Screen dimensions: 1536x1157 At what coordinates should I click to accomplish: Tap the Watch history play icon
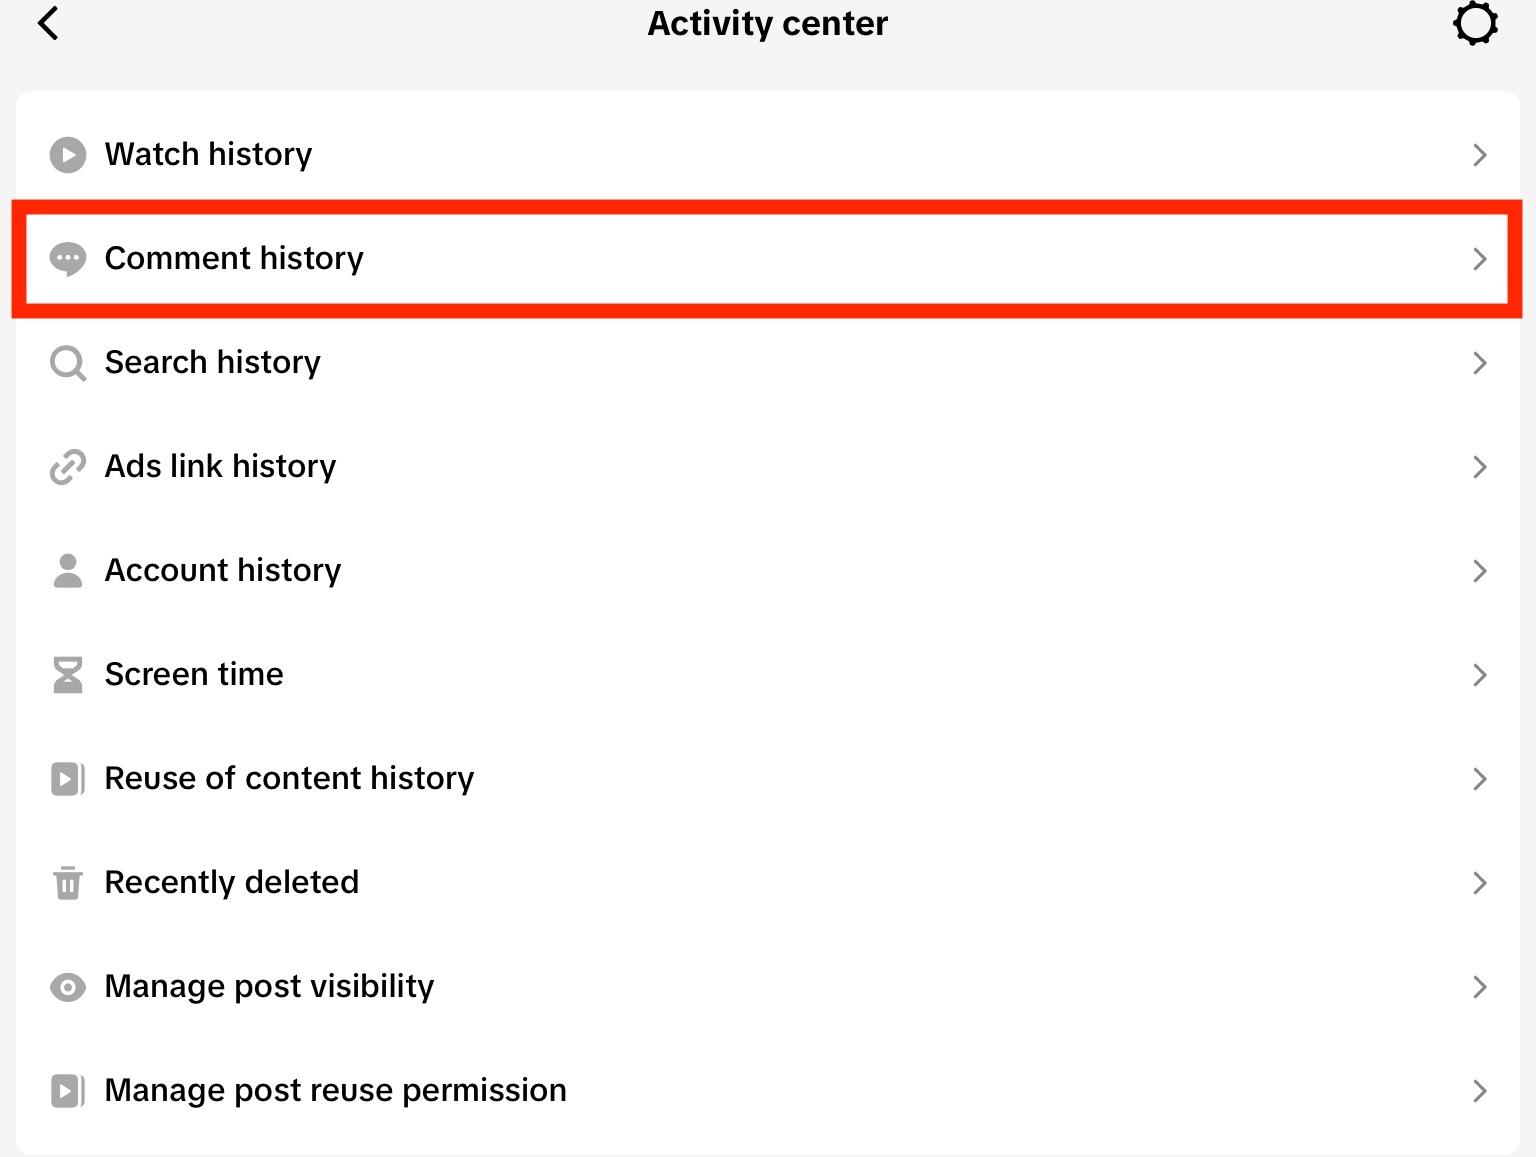click(x=68, y=155)
